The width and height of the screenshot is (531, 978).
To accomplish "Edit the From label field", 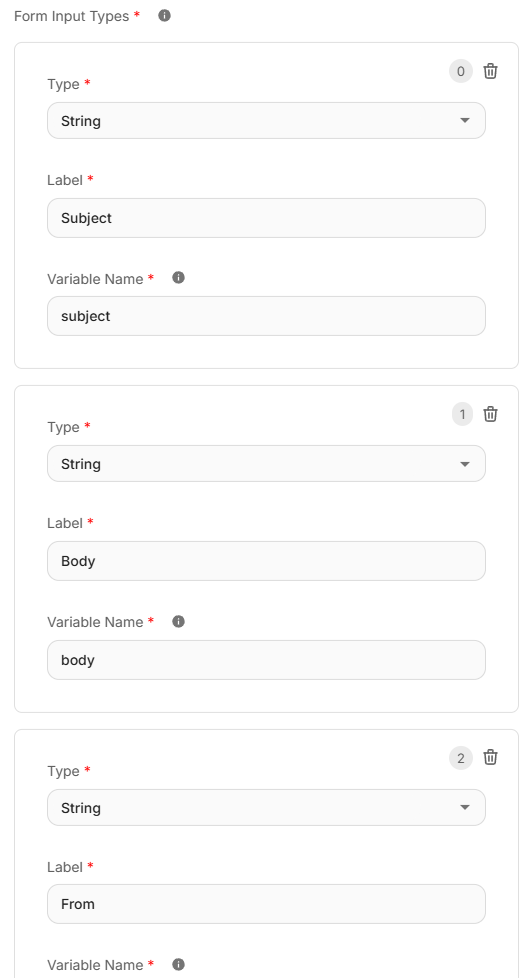I will [x=266, y=904].
